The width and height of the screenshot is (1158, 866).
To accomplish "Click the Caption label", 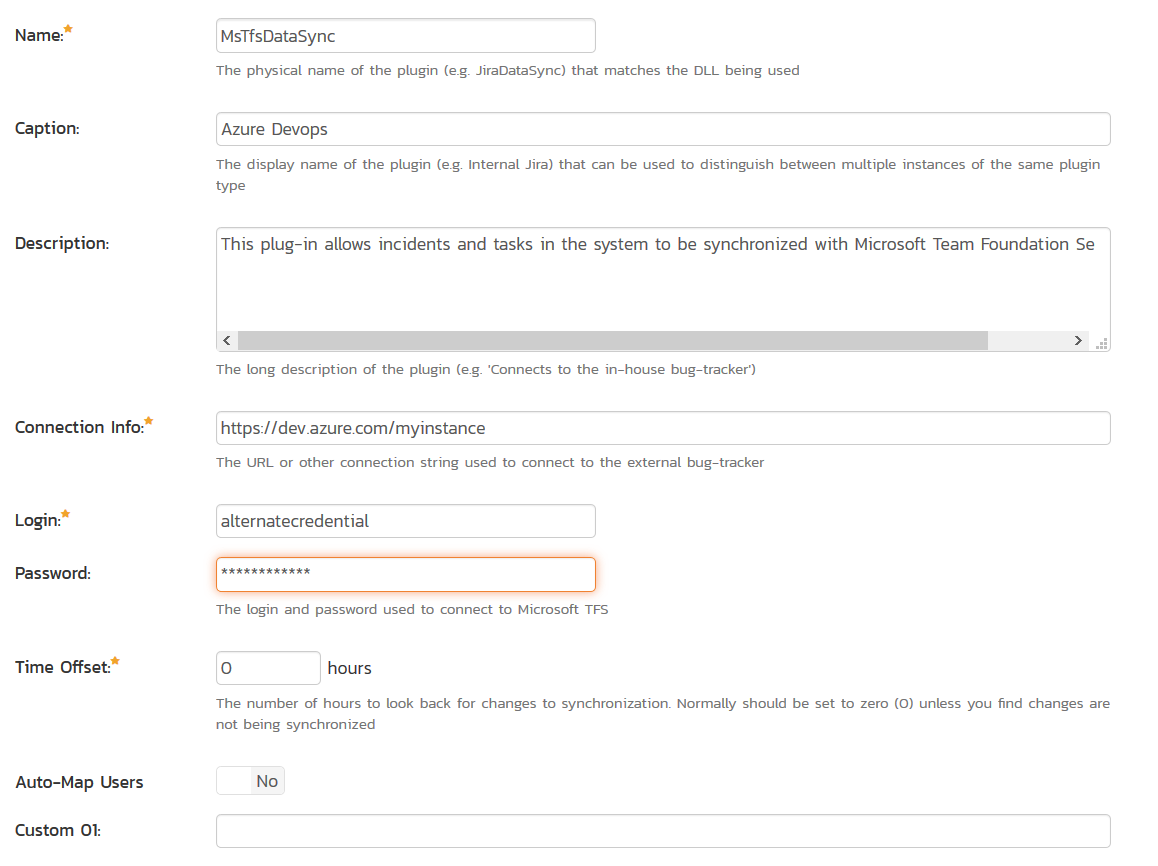I will click(x=47, y=128).
